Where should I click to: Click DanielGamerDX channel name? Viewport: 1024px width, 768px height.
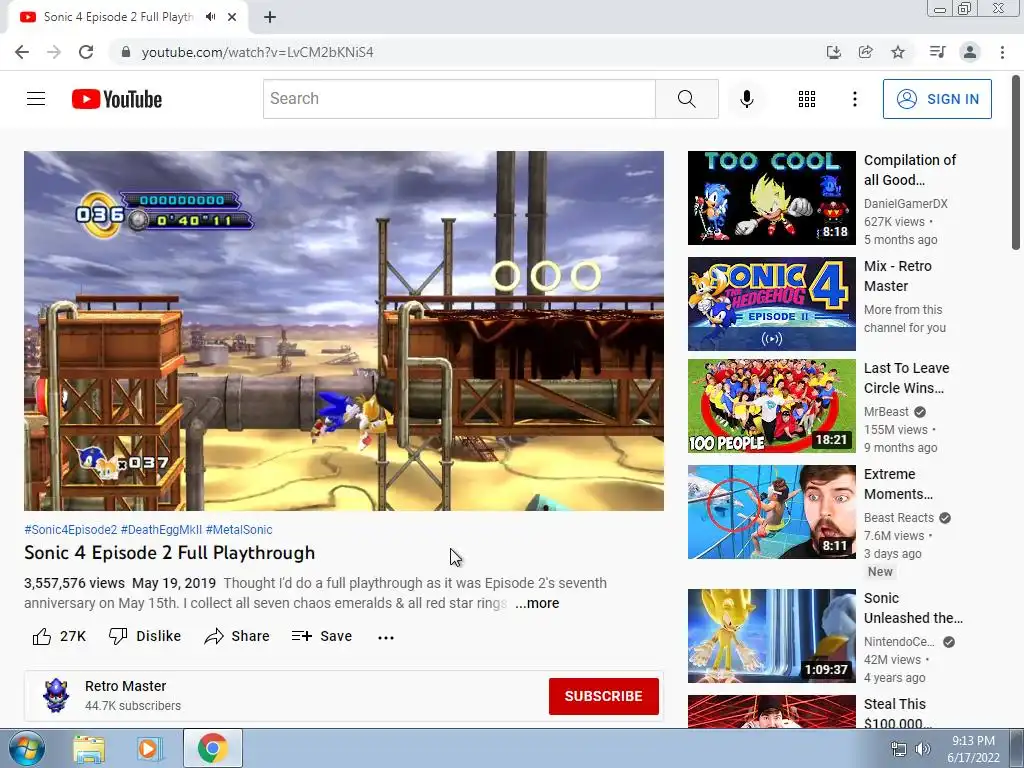coord(906,204)
